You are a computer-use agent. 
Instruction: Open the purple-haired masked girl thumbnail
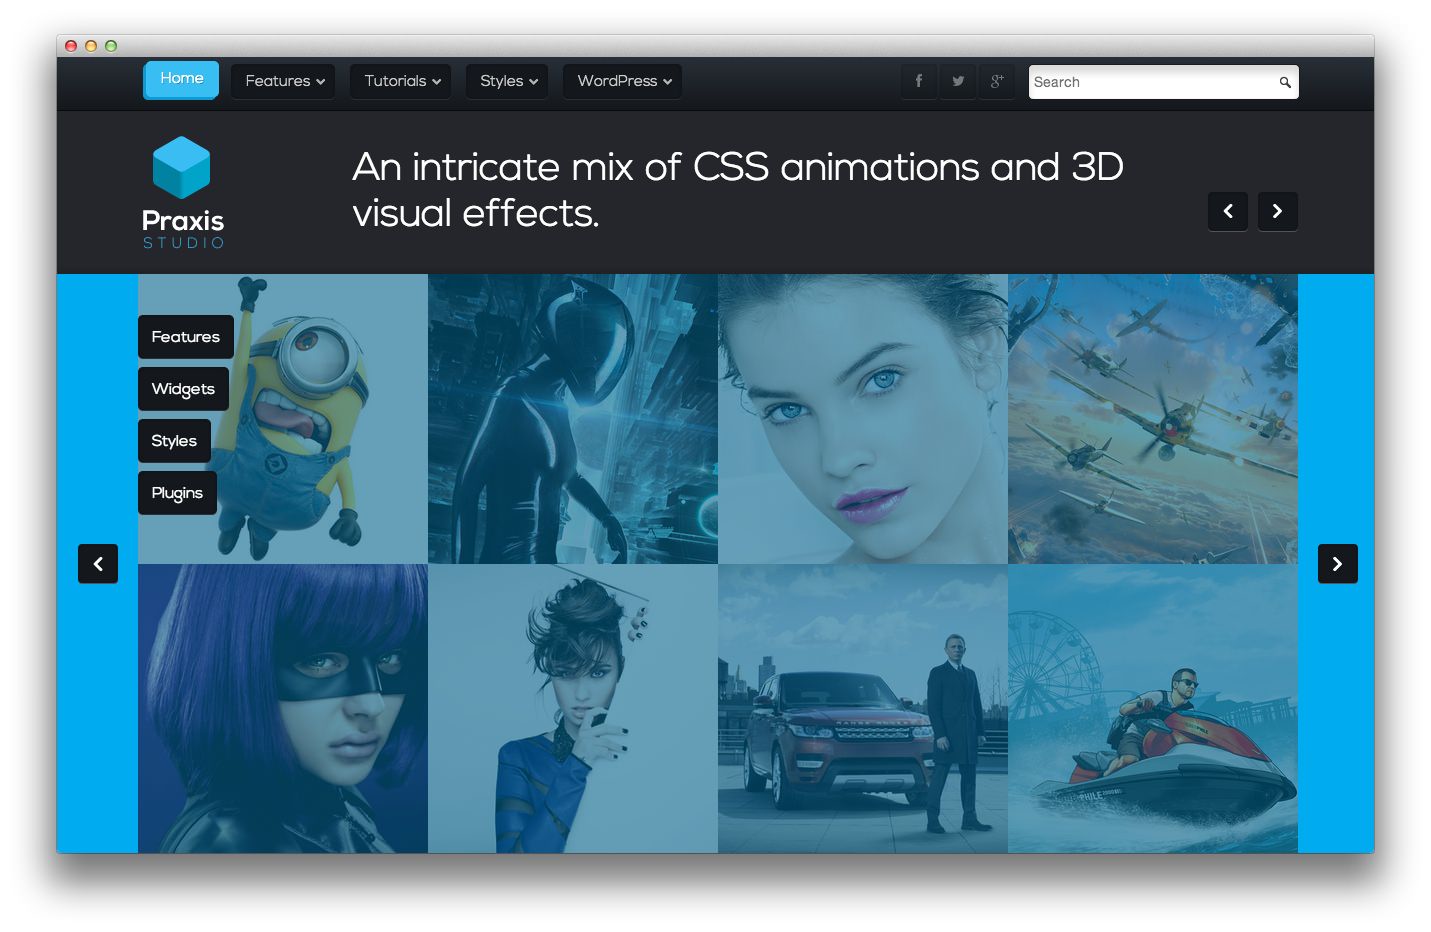[283, 708]
